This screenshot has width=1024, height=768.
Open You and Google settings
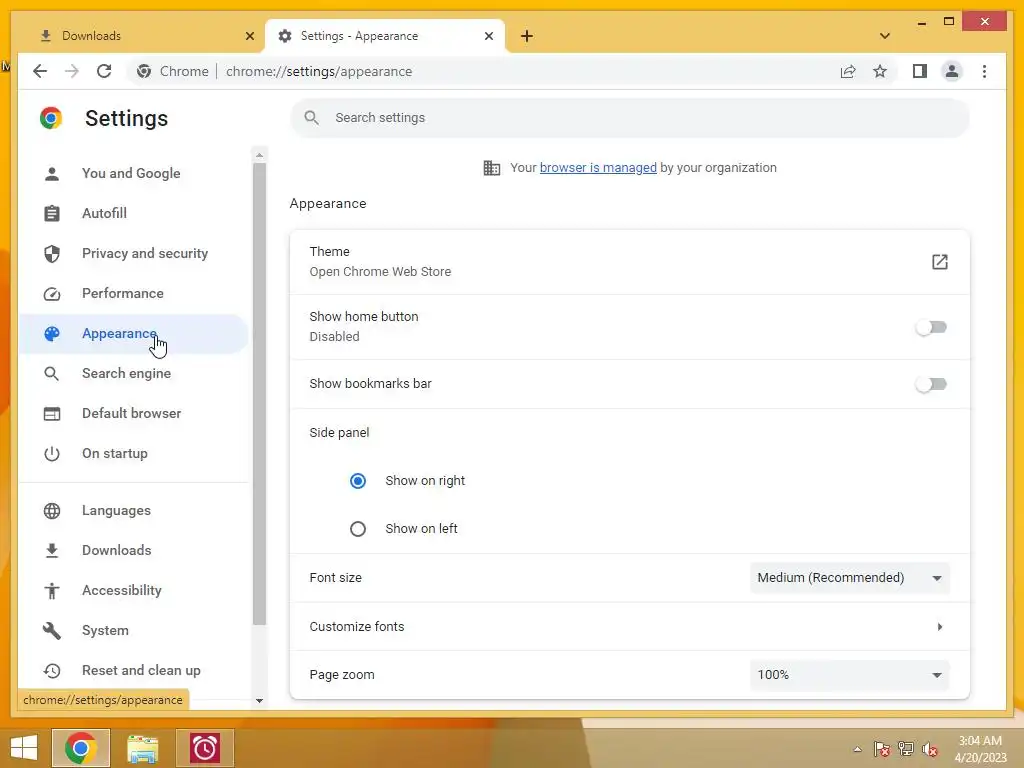tap(133, 173)
